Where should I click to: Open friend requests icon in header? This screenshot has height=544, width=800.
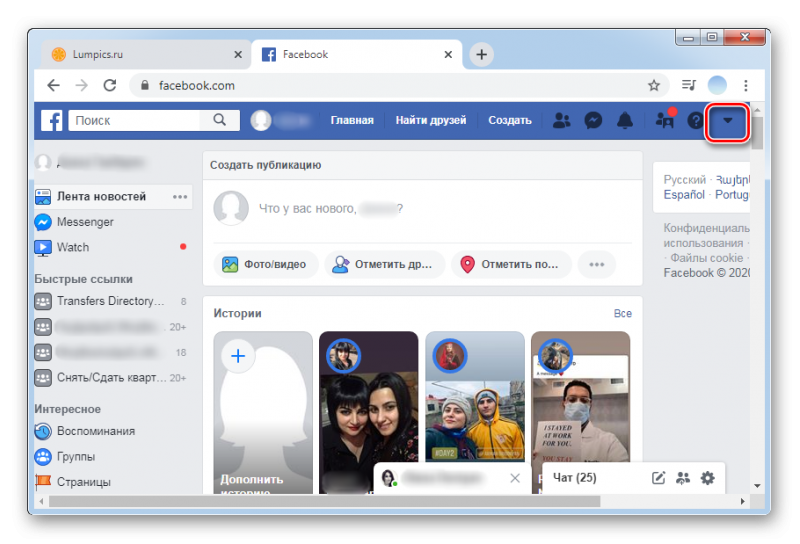click(x=561, y=120)
